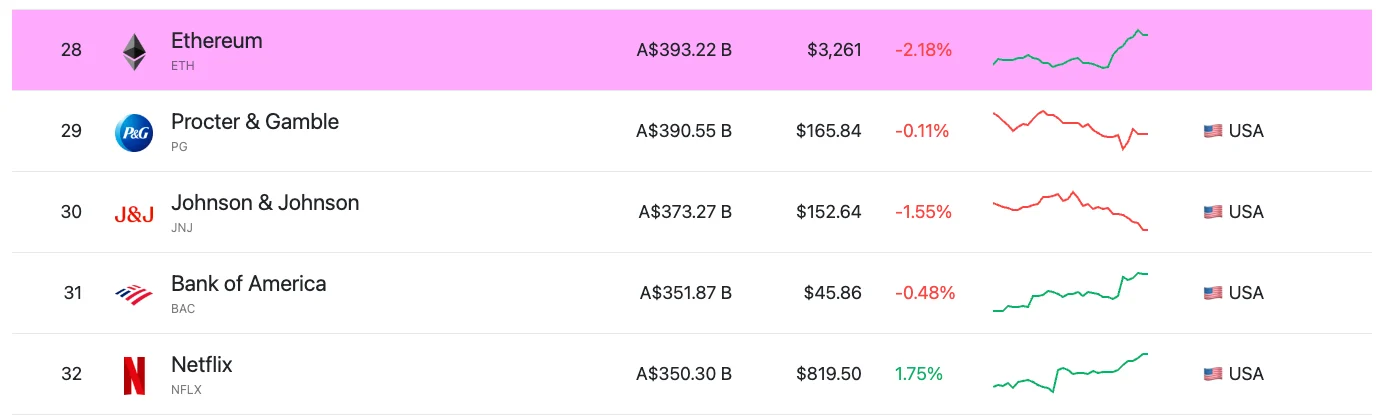Click the USA flag in Procter & Gamble row
The image size is (1384, 418).
click(1213, 131)
